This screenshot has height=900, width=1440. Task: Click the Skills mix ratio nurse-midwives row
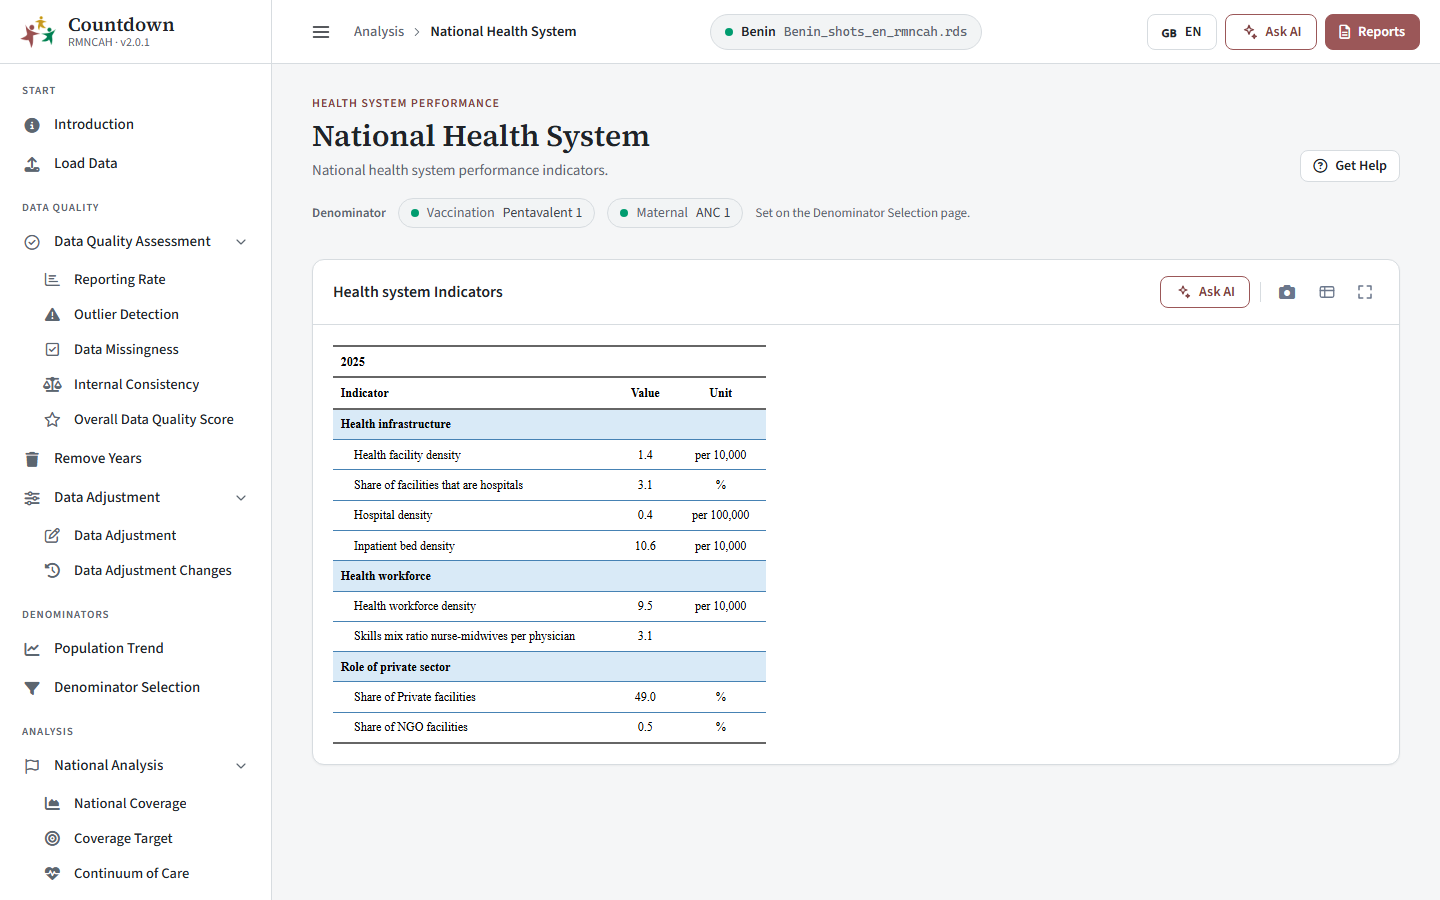click(549, 636)
